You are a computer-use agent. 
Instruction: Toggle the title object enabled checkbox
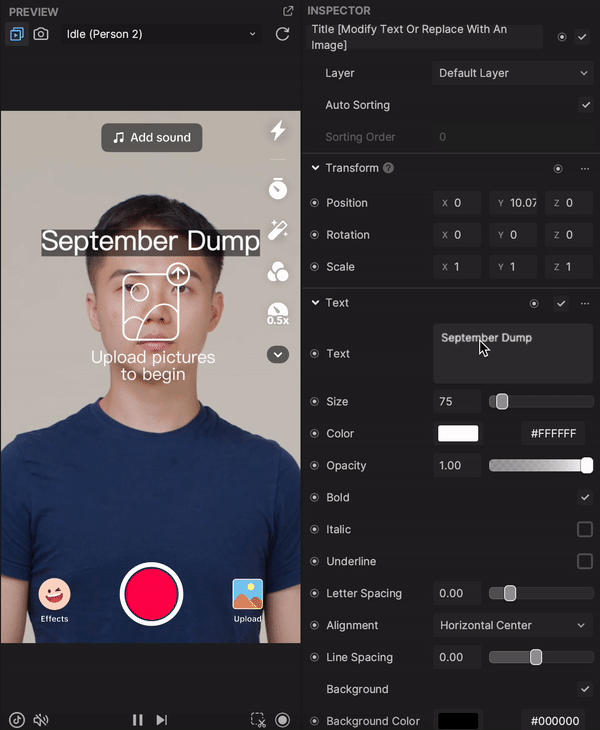(x=582, y=37)
